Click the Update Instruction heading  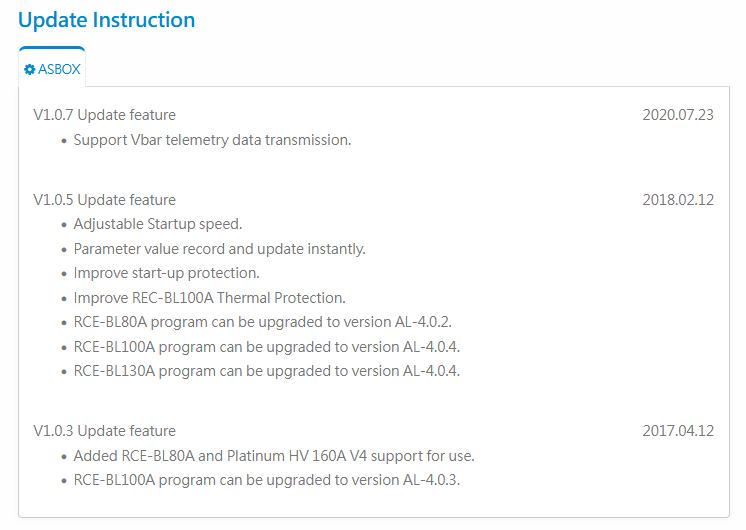click(x=107, y=20)
